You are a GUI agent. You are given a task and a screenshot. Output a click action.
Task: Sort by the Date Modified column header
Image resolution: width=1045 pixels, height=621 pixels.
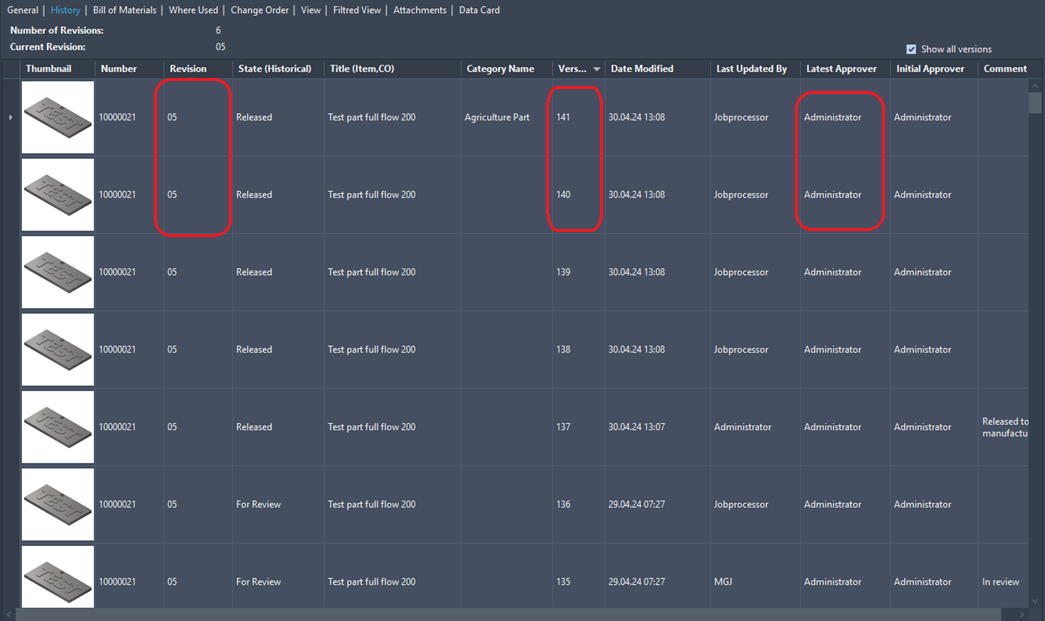click(x=640, y=68)
